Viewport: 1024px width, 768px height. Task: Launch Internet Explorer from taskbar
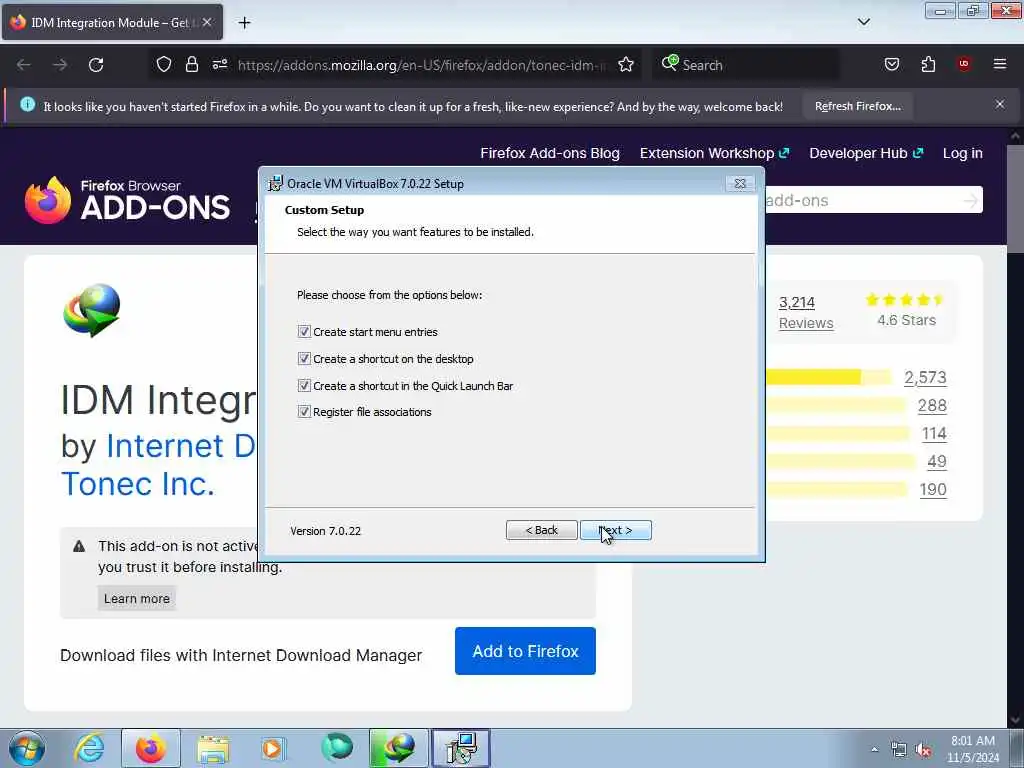point(89,748)
